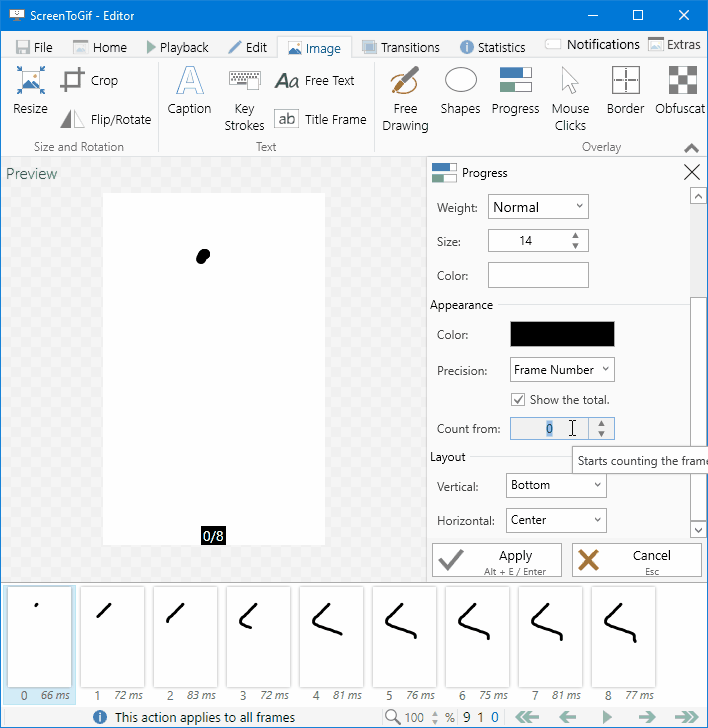Go to the first frame
Viewport: 708px width, 728px height.
[527, 717]
